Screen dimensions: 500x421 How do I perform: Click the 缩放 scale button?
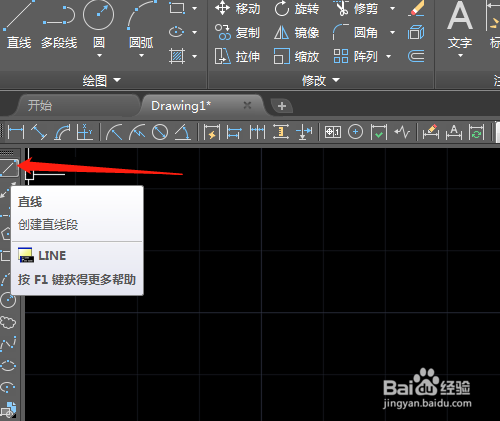[x=297, y=56]
